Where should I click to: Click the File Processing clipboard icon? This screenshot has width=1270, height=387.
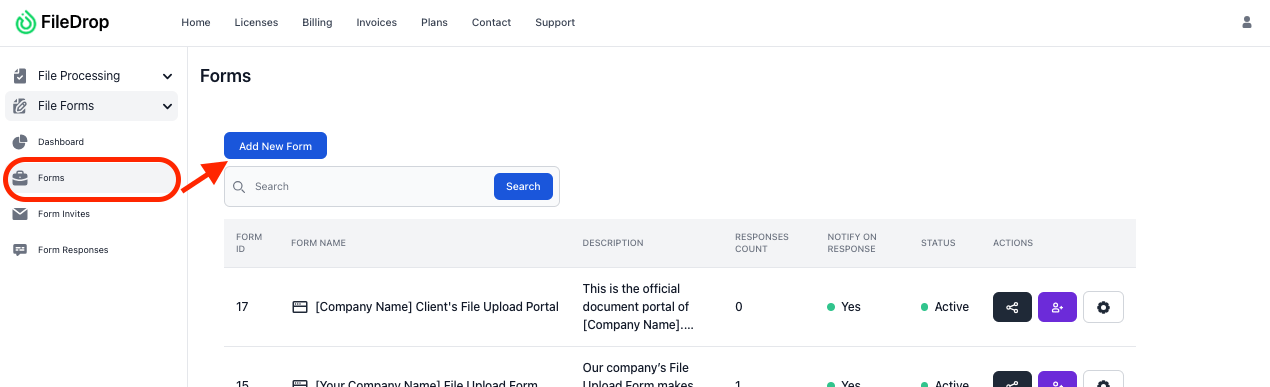coord(20,76)
